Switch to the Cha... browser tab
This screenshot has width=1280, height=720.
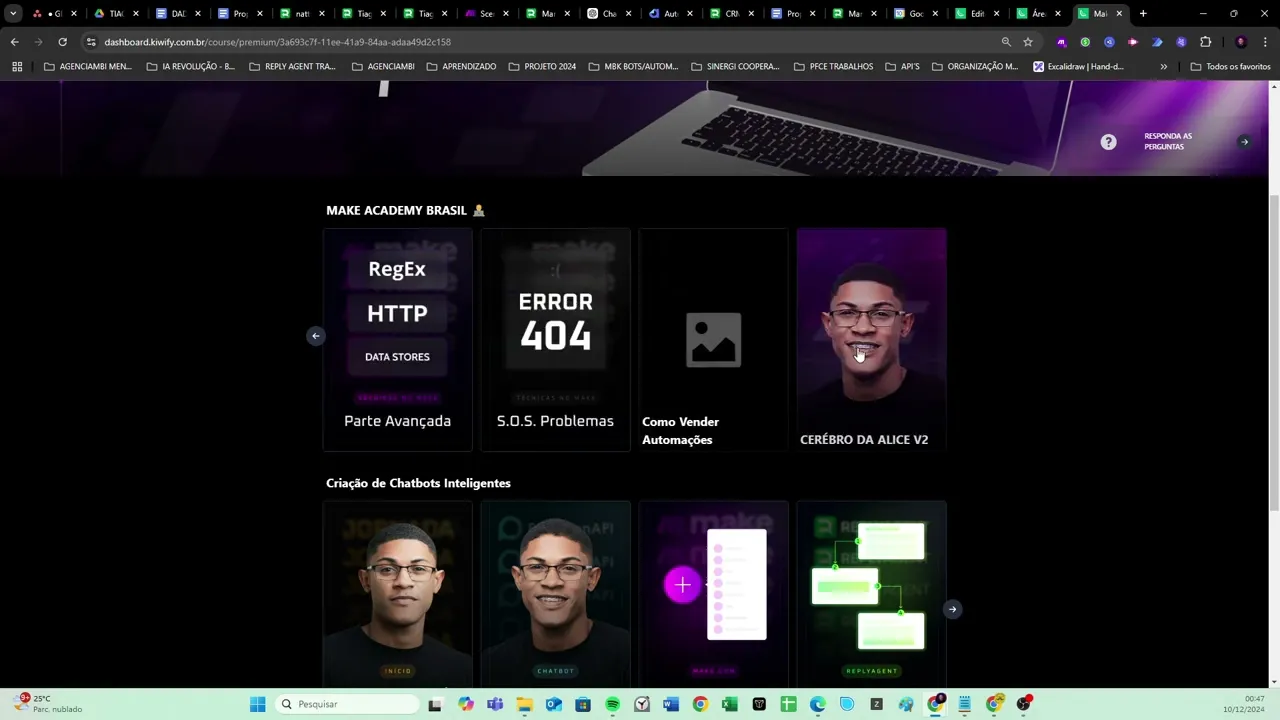[x=608, y=14]
